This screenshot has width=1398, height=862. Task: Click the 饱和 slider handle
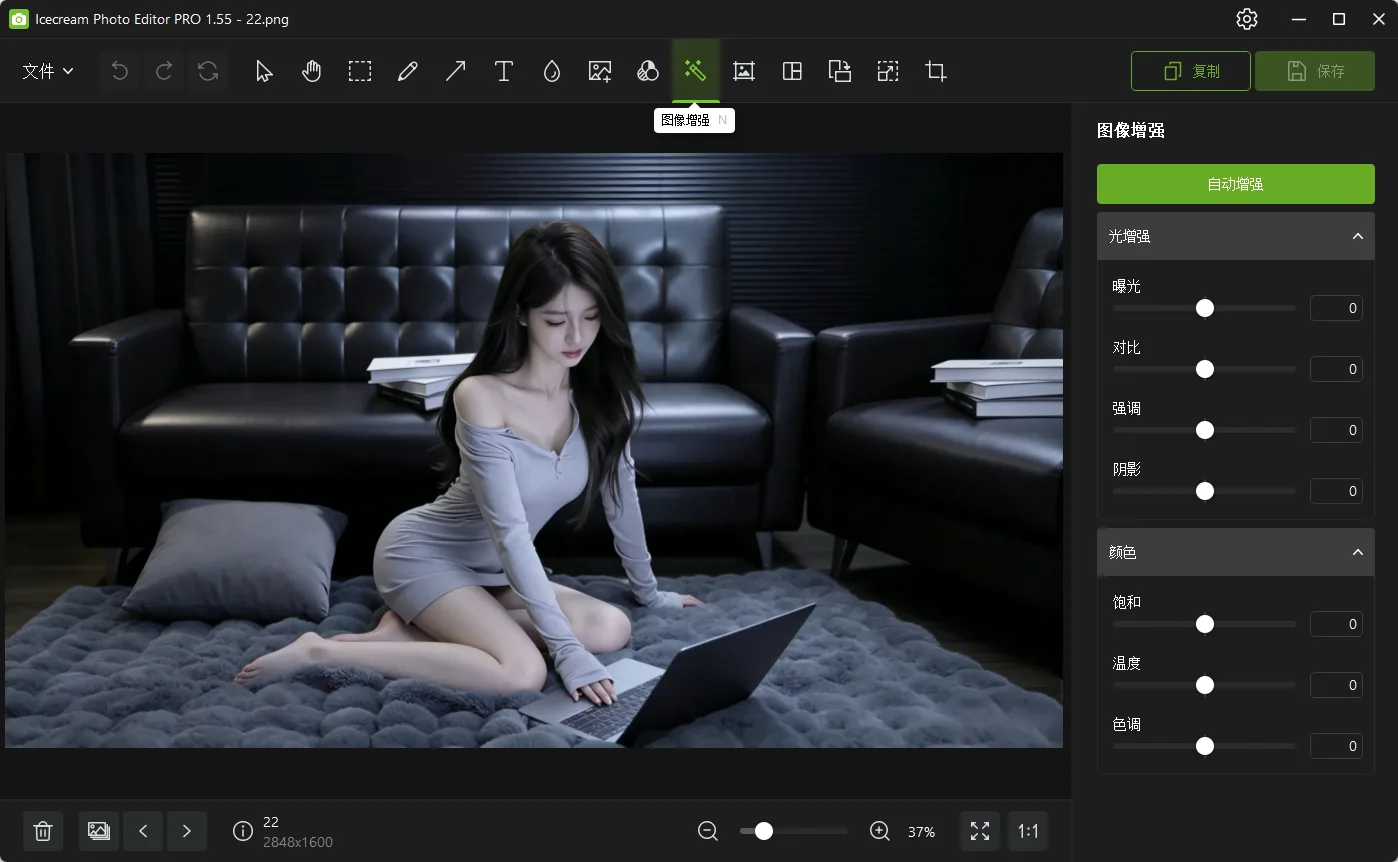click(x=1205, y=624)
